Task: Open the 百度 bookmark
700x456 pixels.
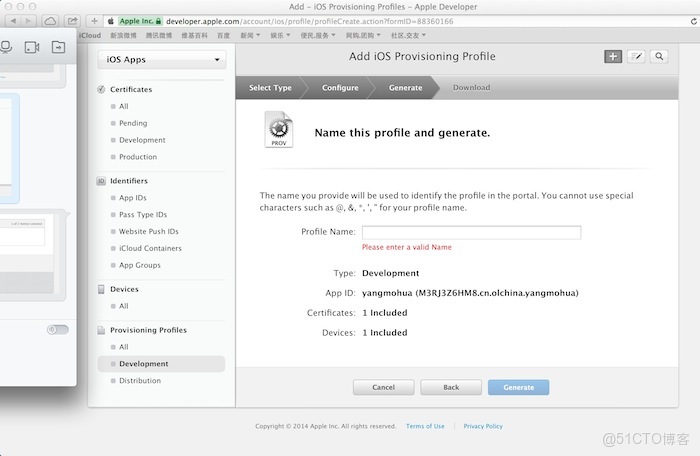Action: pos(223,35)
